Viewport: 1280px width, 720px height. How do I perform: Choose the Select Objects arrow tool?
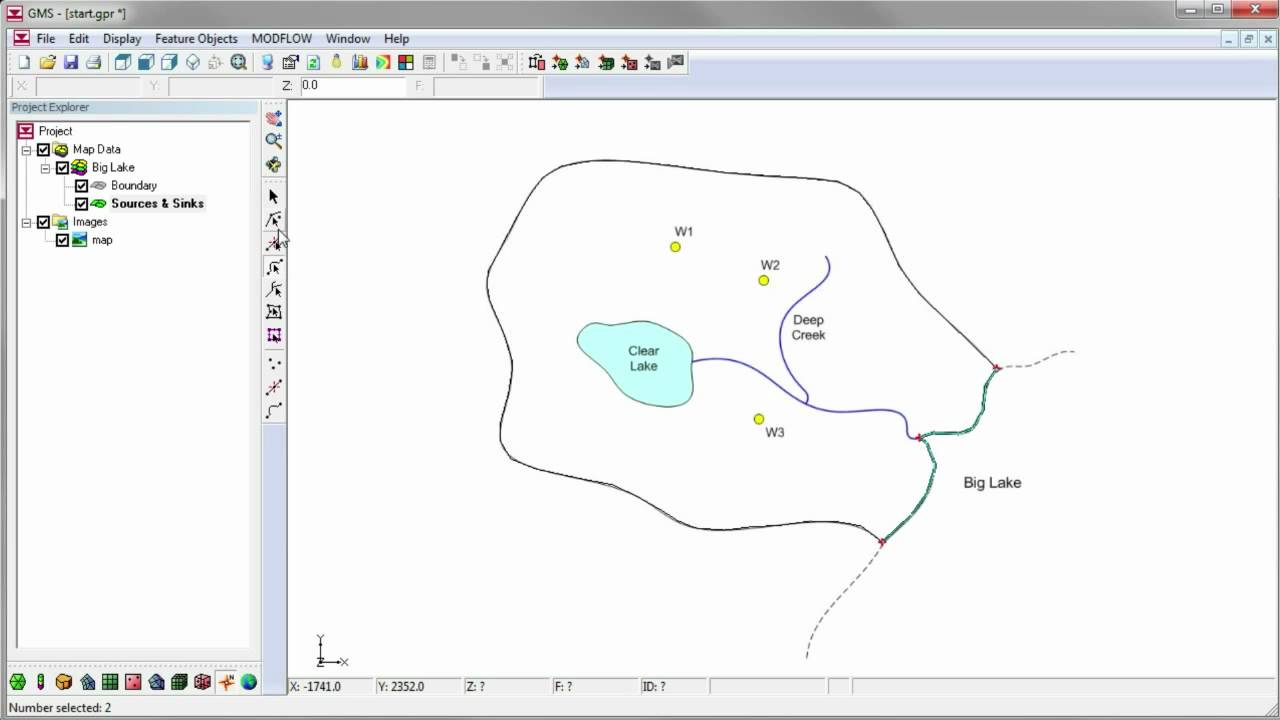[x=274, y=196]
